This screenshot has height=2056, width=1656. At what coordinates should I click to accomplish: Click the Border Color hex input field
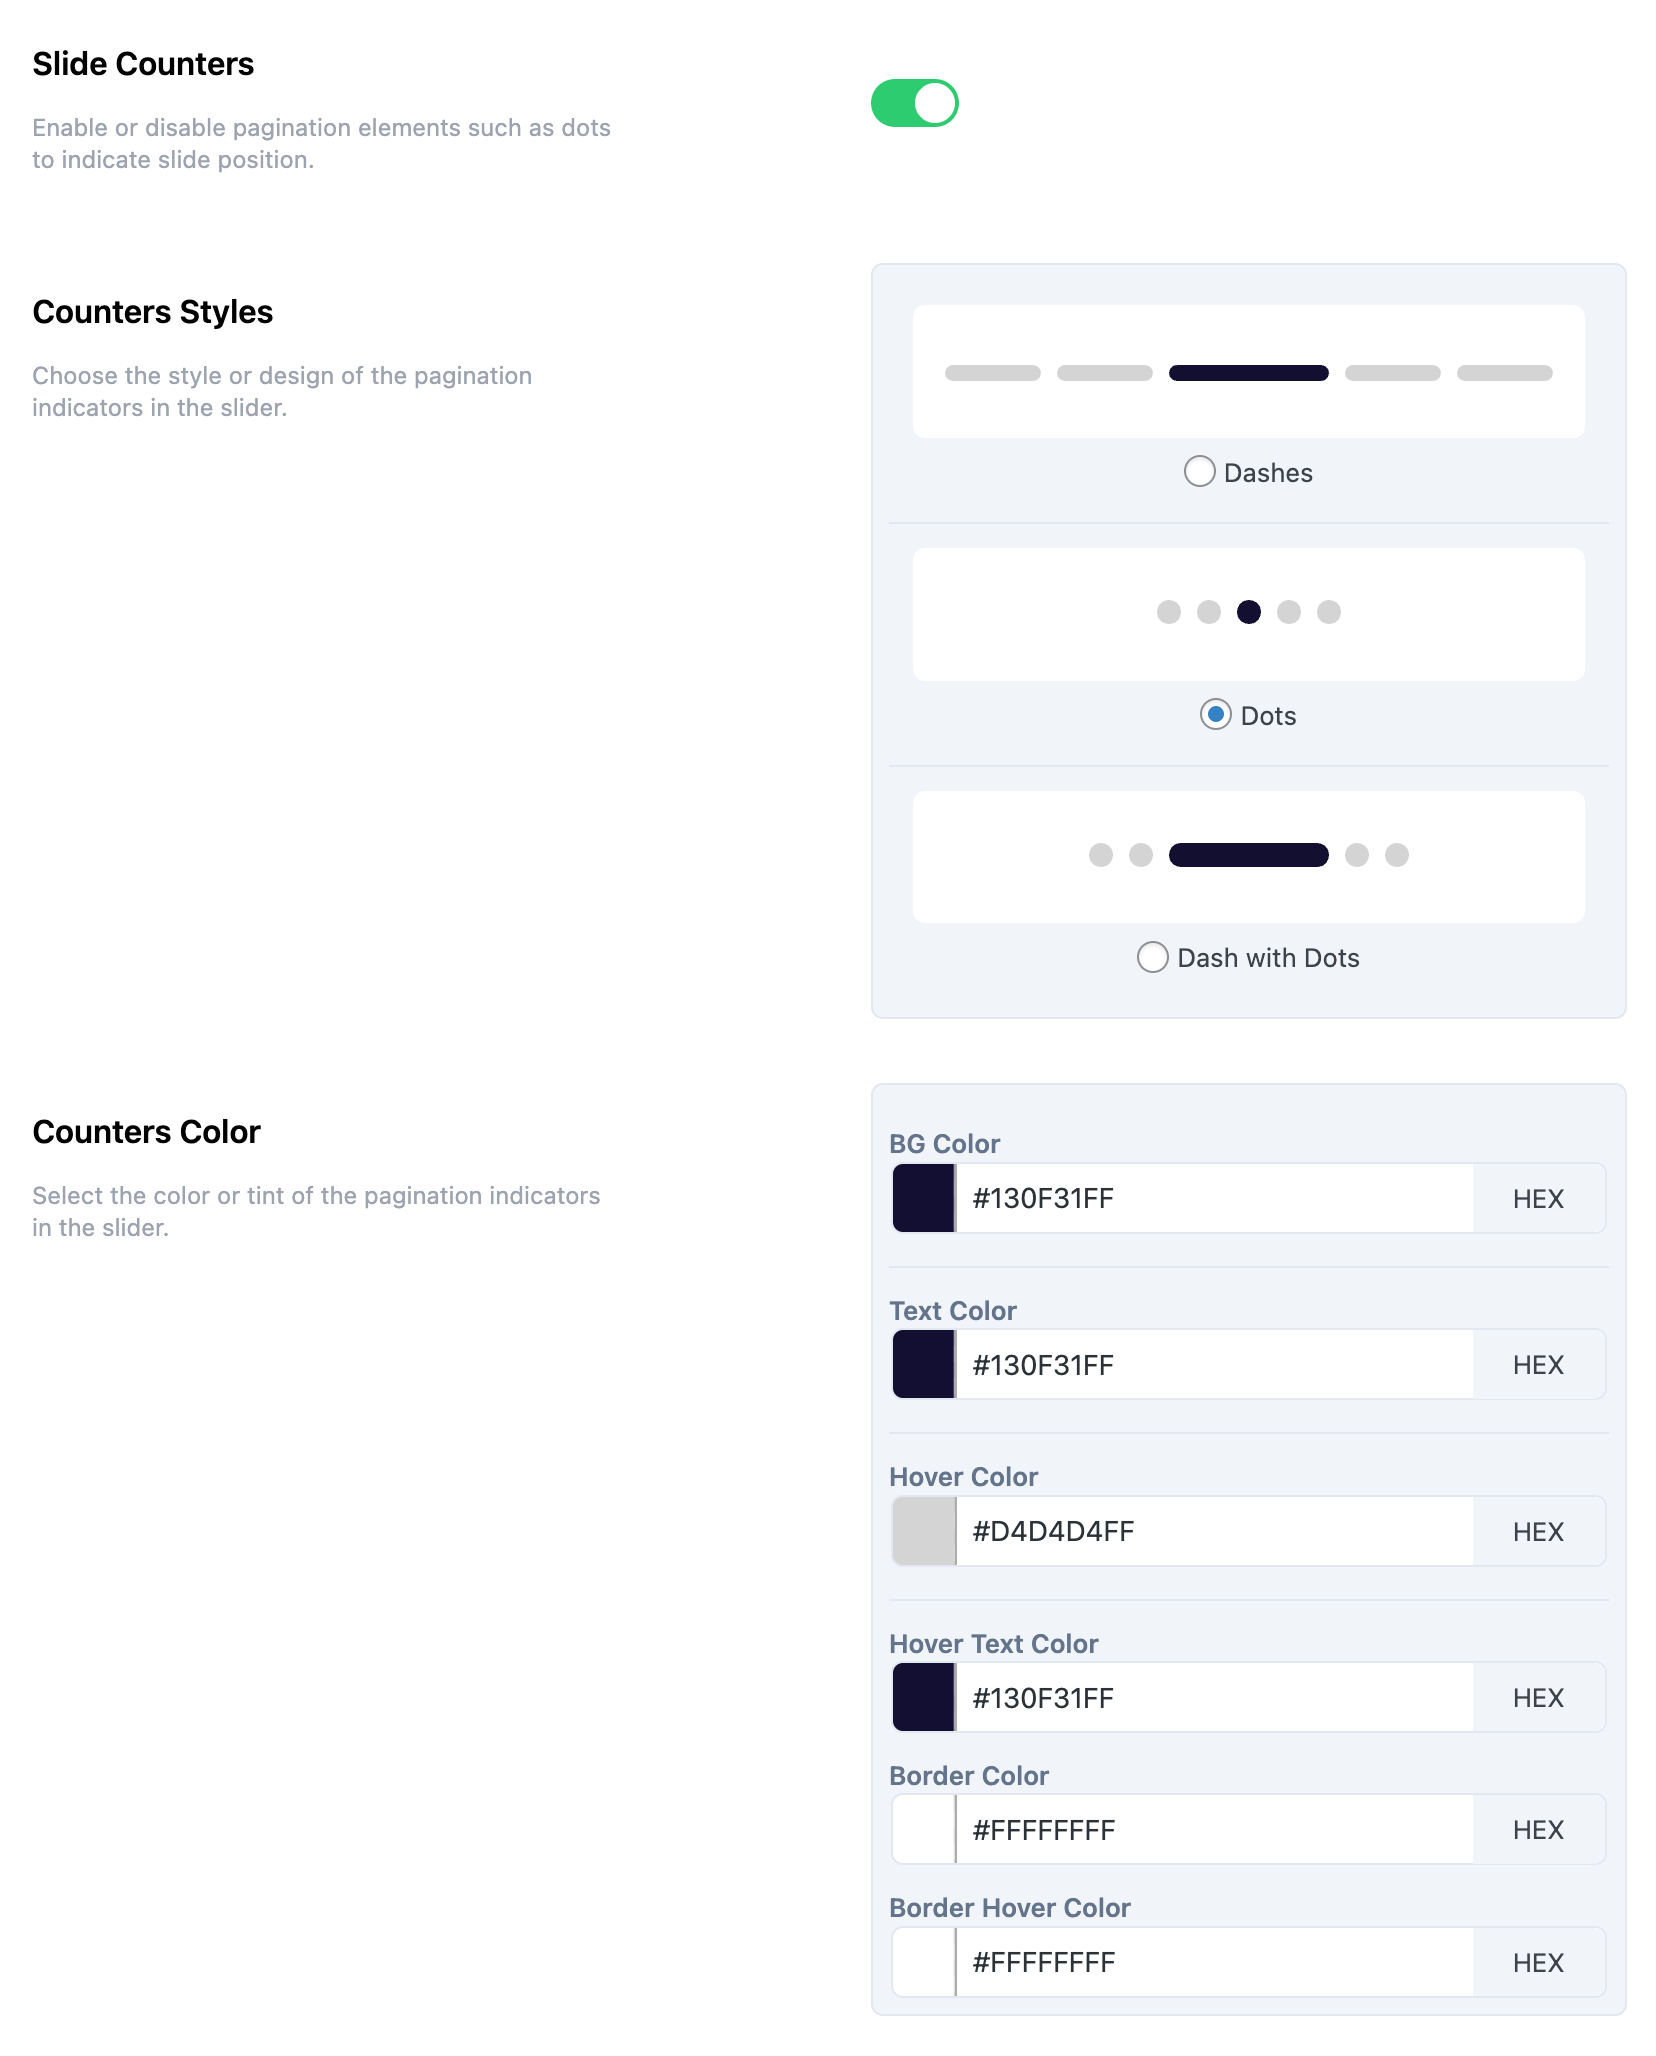pos(1214,1829)
